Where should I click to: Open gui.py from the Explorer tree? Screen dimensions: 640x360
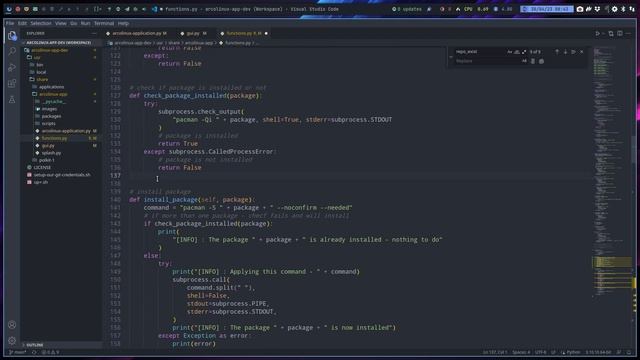coord(48,146)
